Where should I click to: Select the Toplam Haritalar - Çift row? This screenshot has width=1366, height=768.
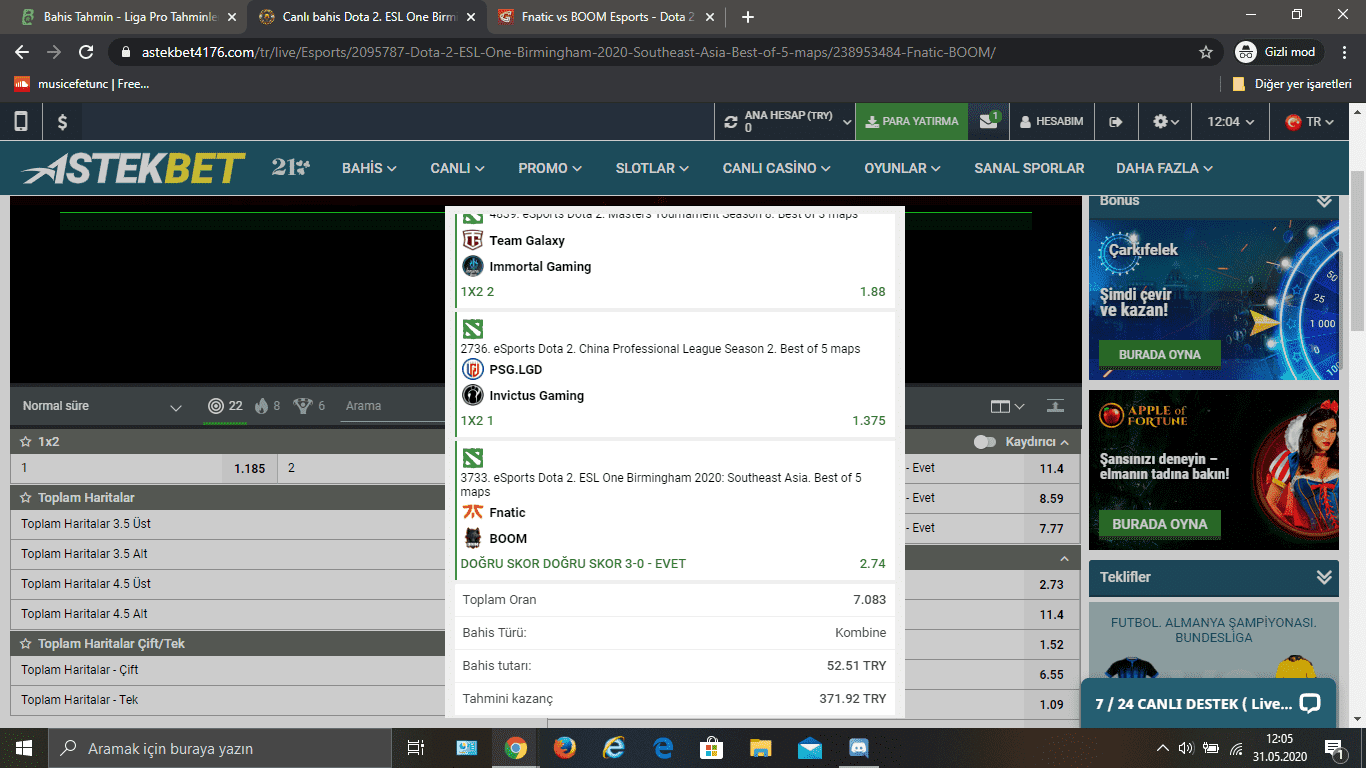(228, 670)
